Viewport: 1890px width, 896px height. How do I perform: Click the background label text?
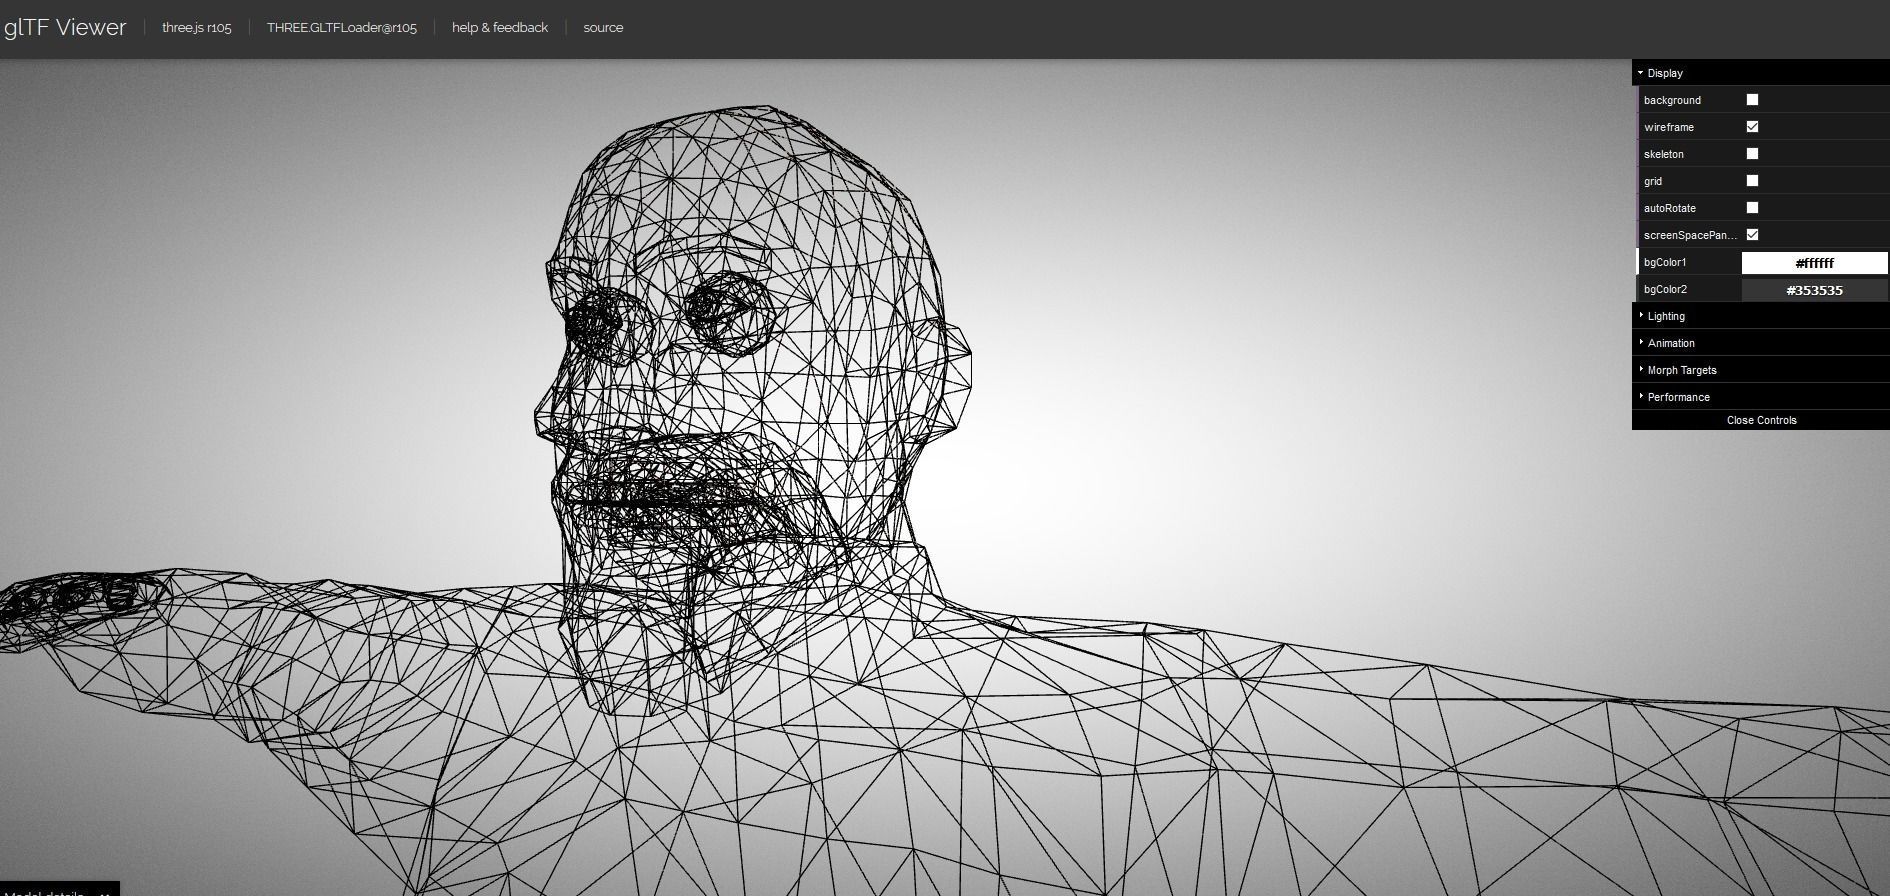[1672, 100]
